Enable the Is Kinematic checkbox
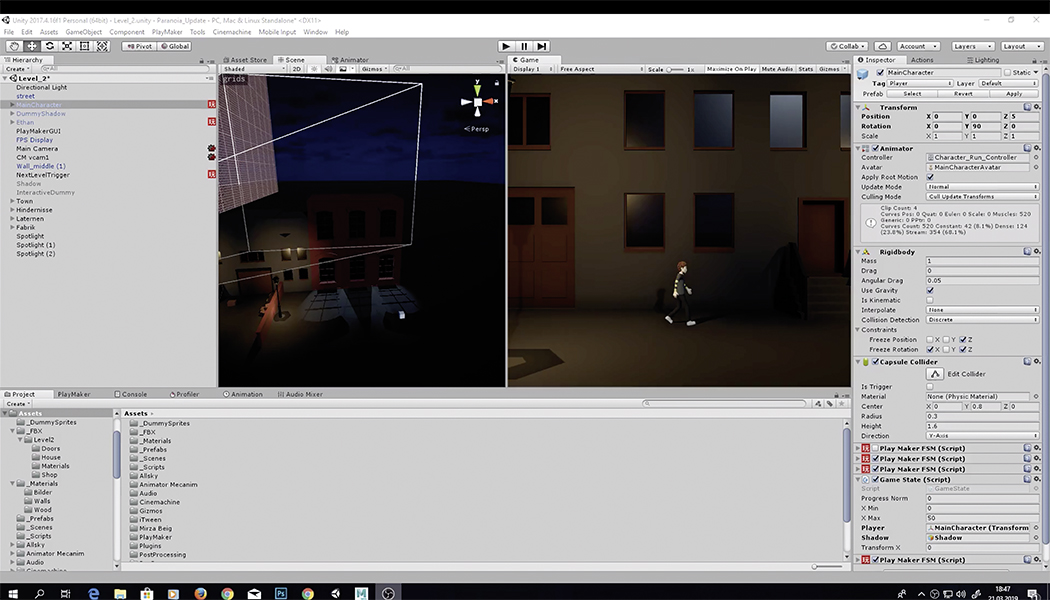Screen dimensions: 1050x600 click(930, 300)
